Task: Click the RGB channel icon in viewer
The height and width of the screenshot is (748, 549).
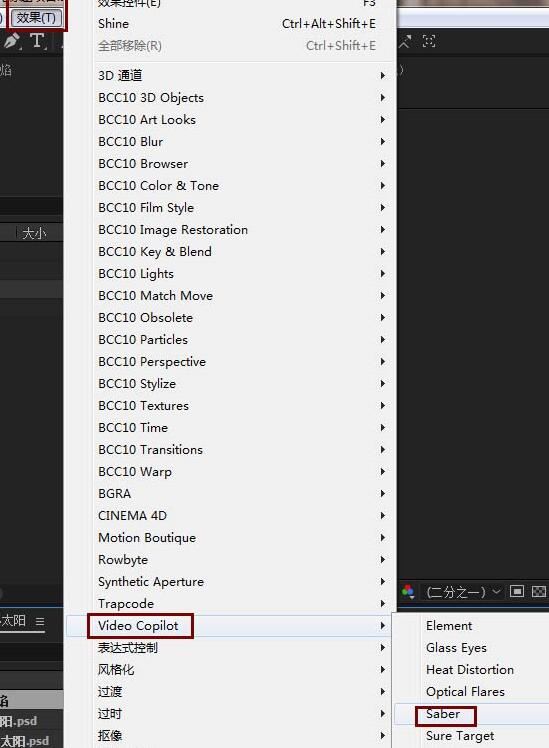Action: pos(408,592)
